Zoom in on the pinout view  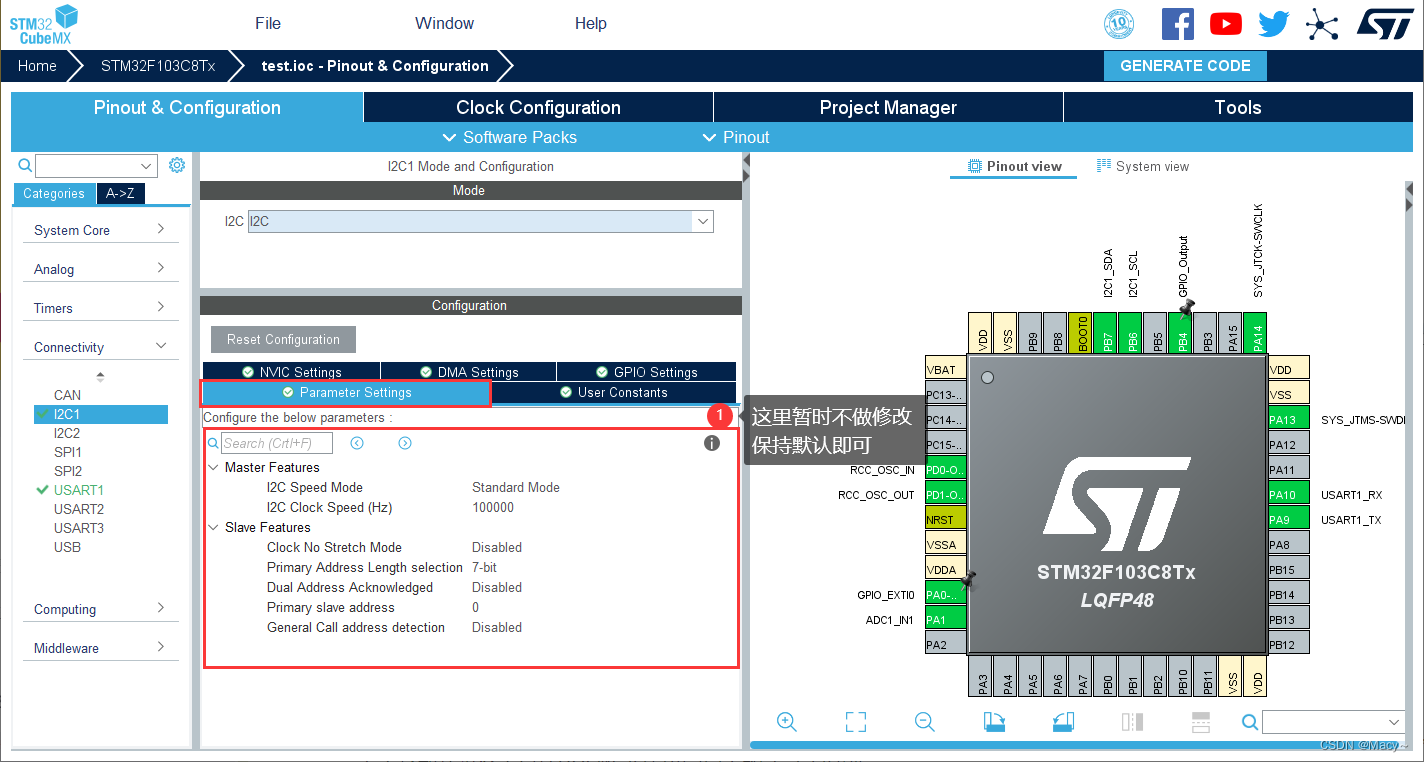click(787, 721)
